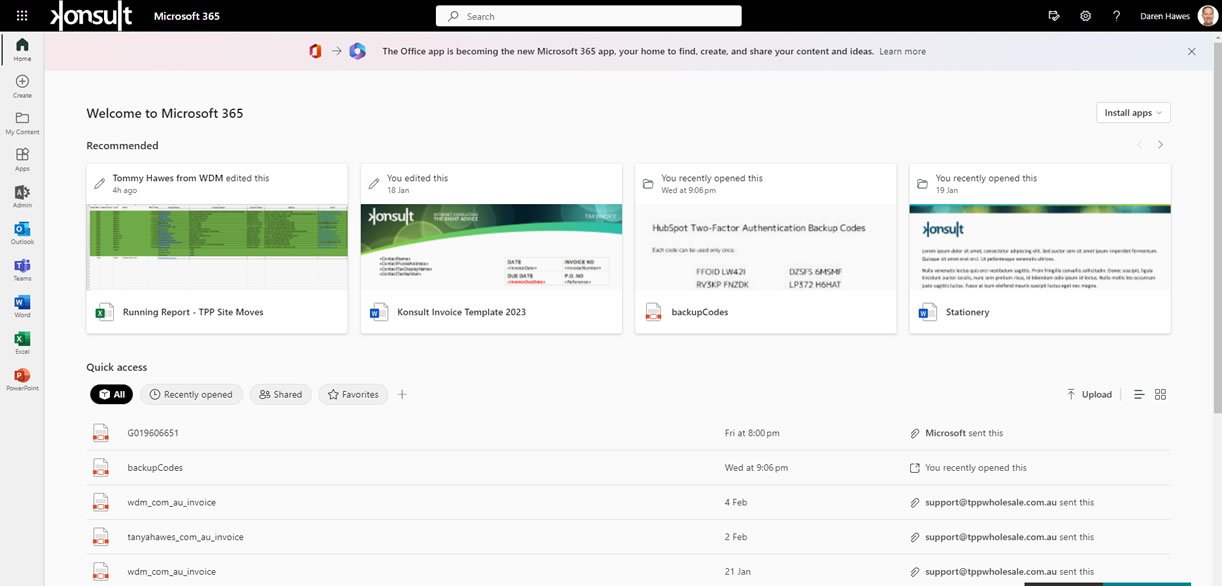Switch to grid view layout
The width and height of the screenshot is (1222, 586).
[x=1160, y=395]
